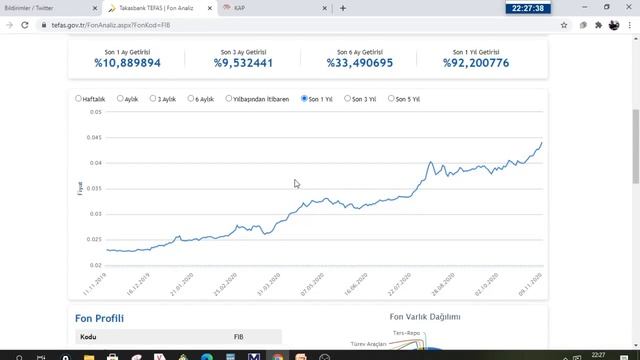The image size is (640, 360).
Task: Click the FIB fund code value
Action: click(239, 337)
